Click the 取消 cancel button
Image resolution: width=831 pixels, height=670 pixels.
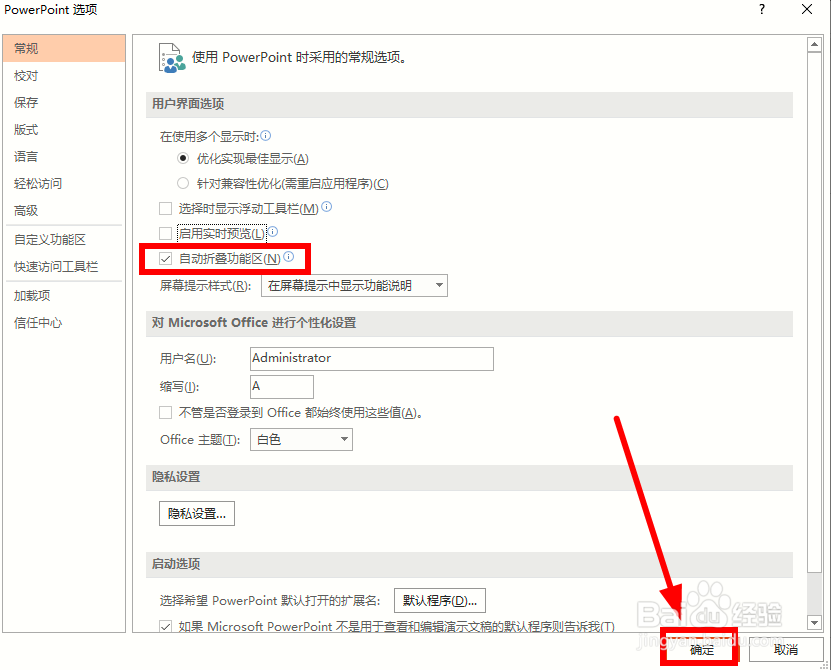(785, 649)
